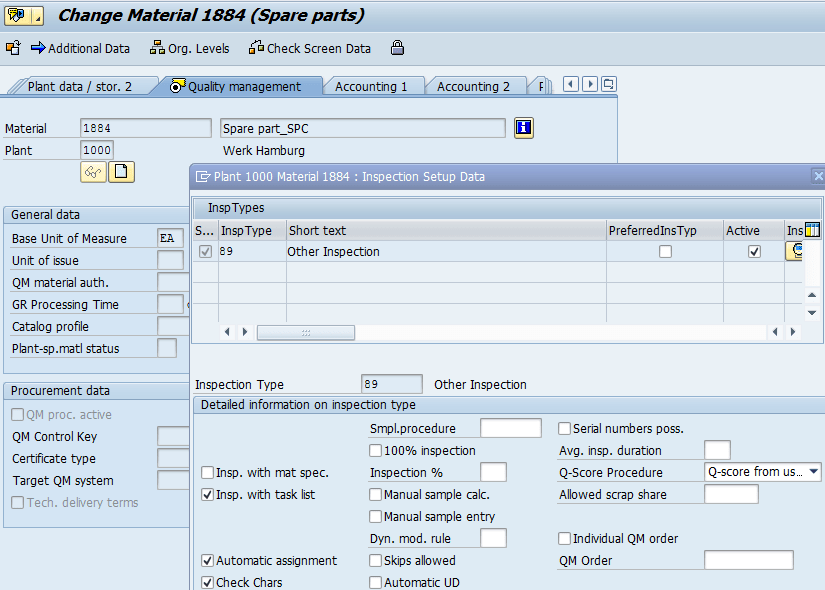Click the Avg. insp. duration field

coord(717,450)
